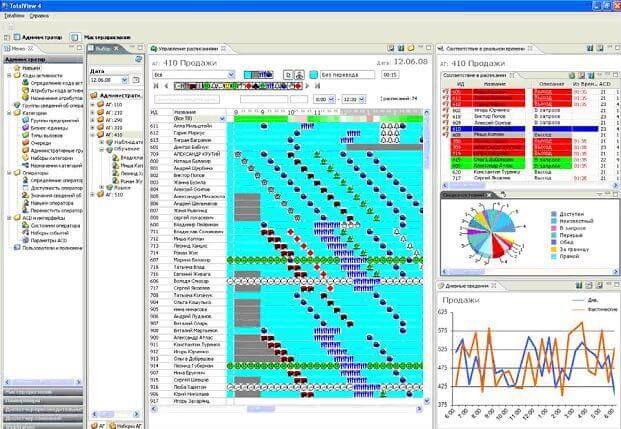Select the Языки node under АГ: 410
Viewport: 621px width, 429px height.
[122, 187]
